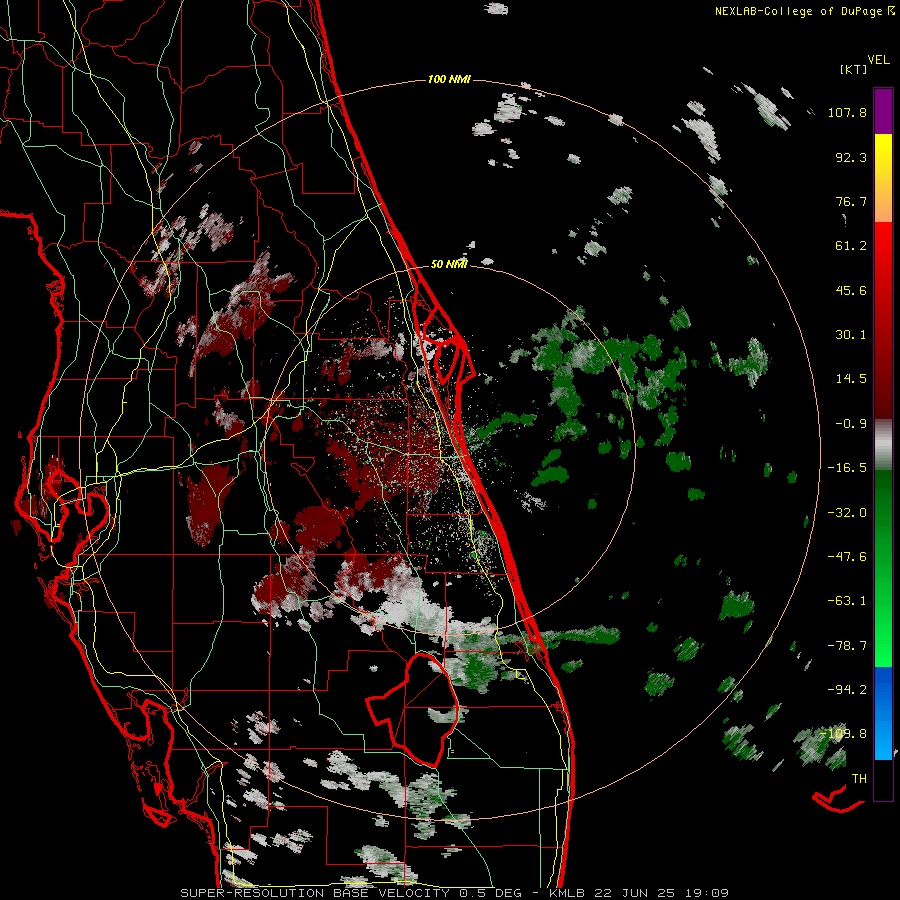Click the [KT] units label
900x900 pixels.
tap(854, 69)
